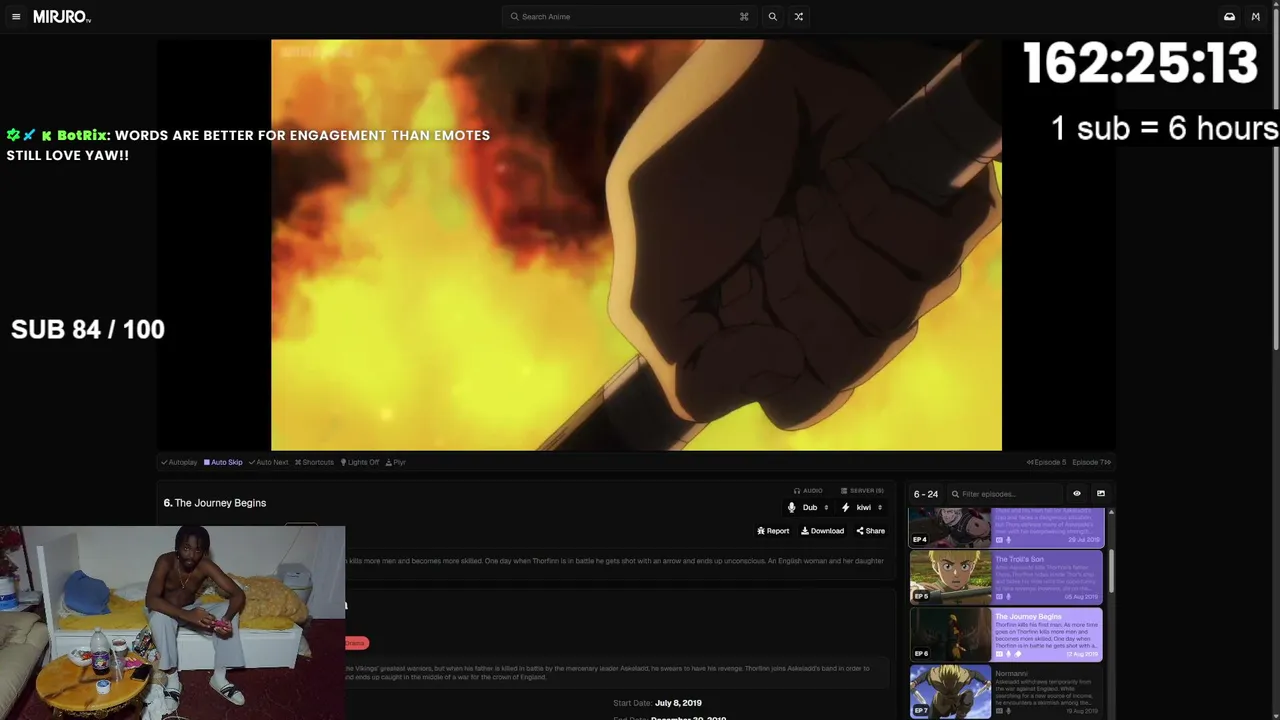Disable Auto Skip option

click(x=223, y=462)
